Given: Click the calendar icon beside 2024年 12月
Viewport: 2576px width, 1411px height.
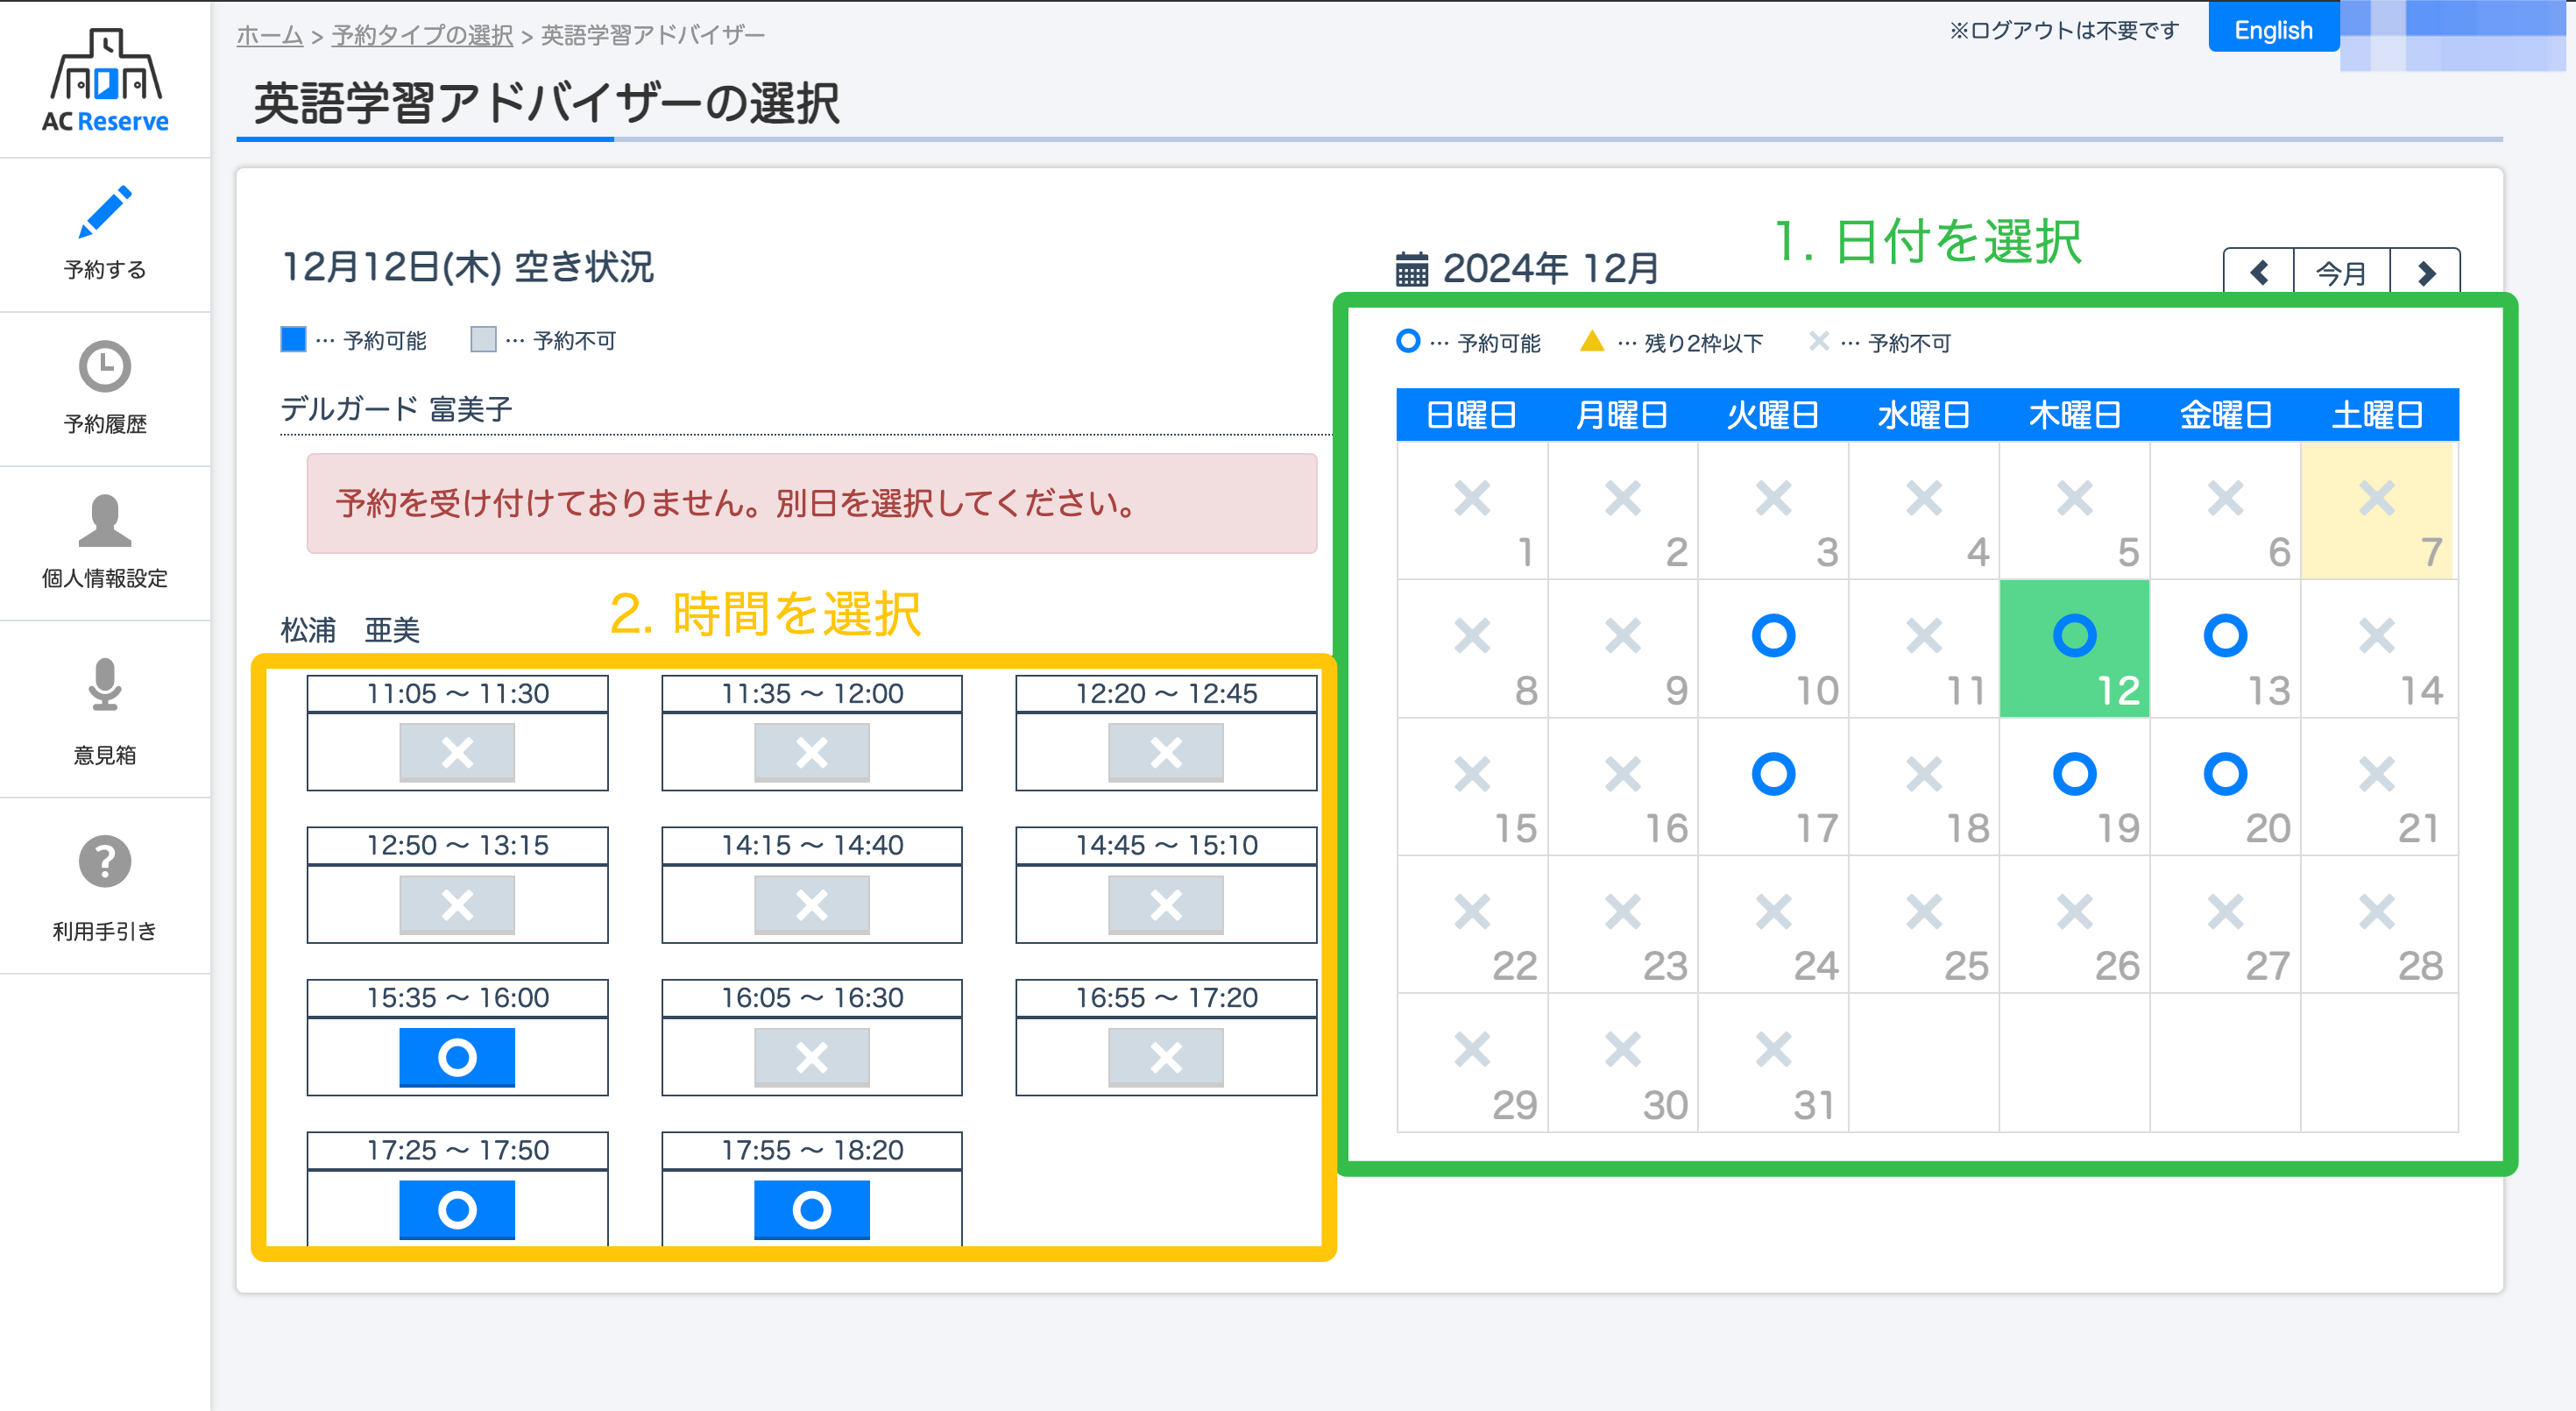Looking at the screenshot, I should (1411, 269).
